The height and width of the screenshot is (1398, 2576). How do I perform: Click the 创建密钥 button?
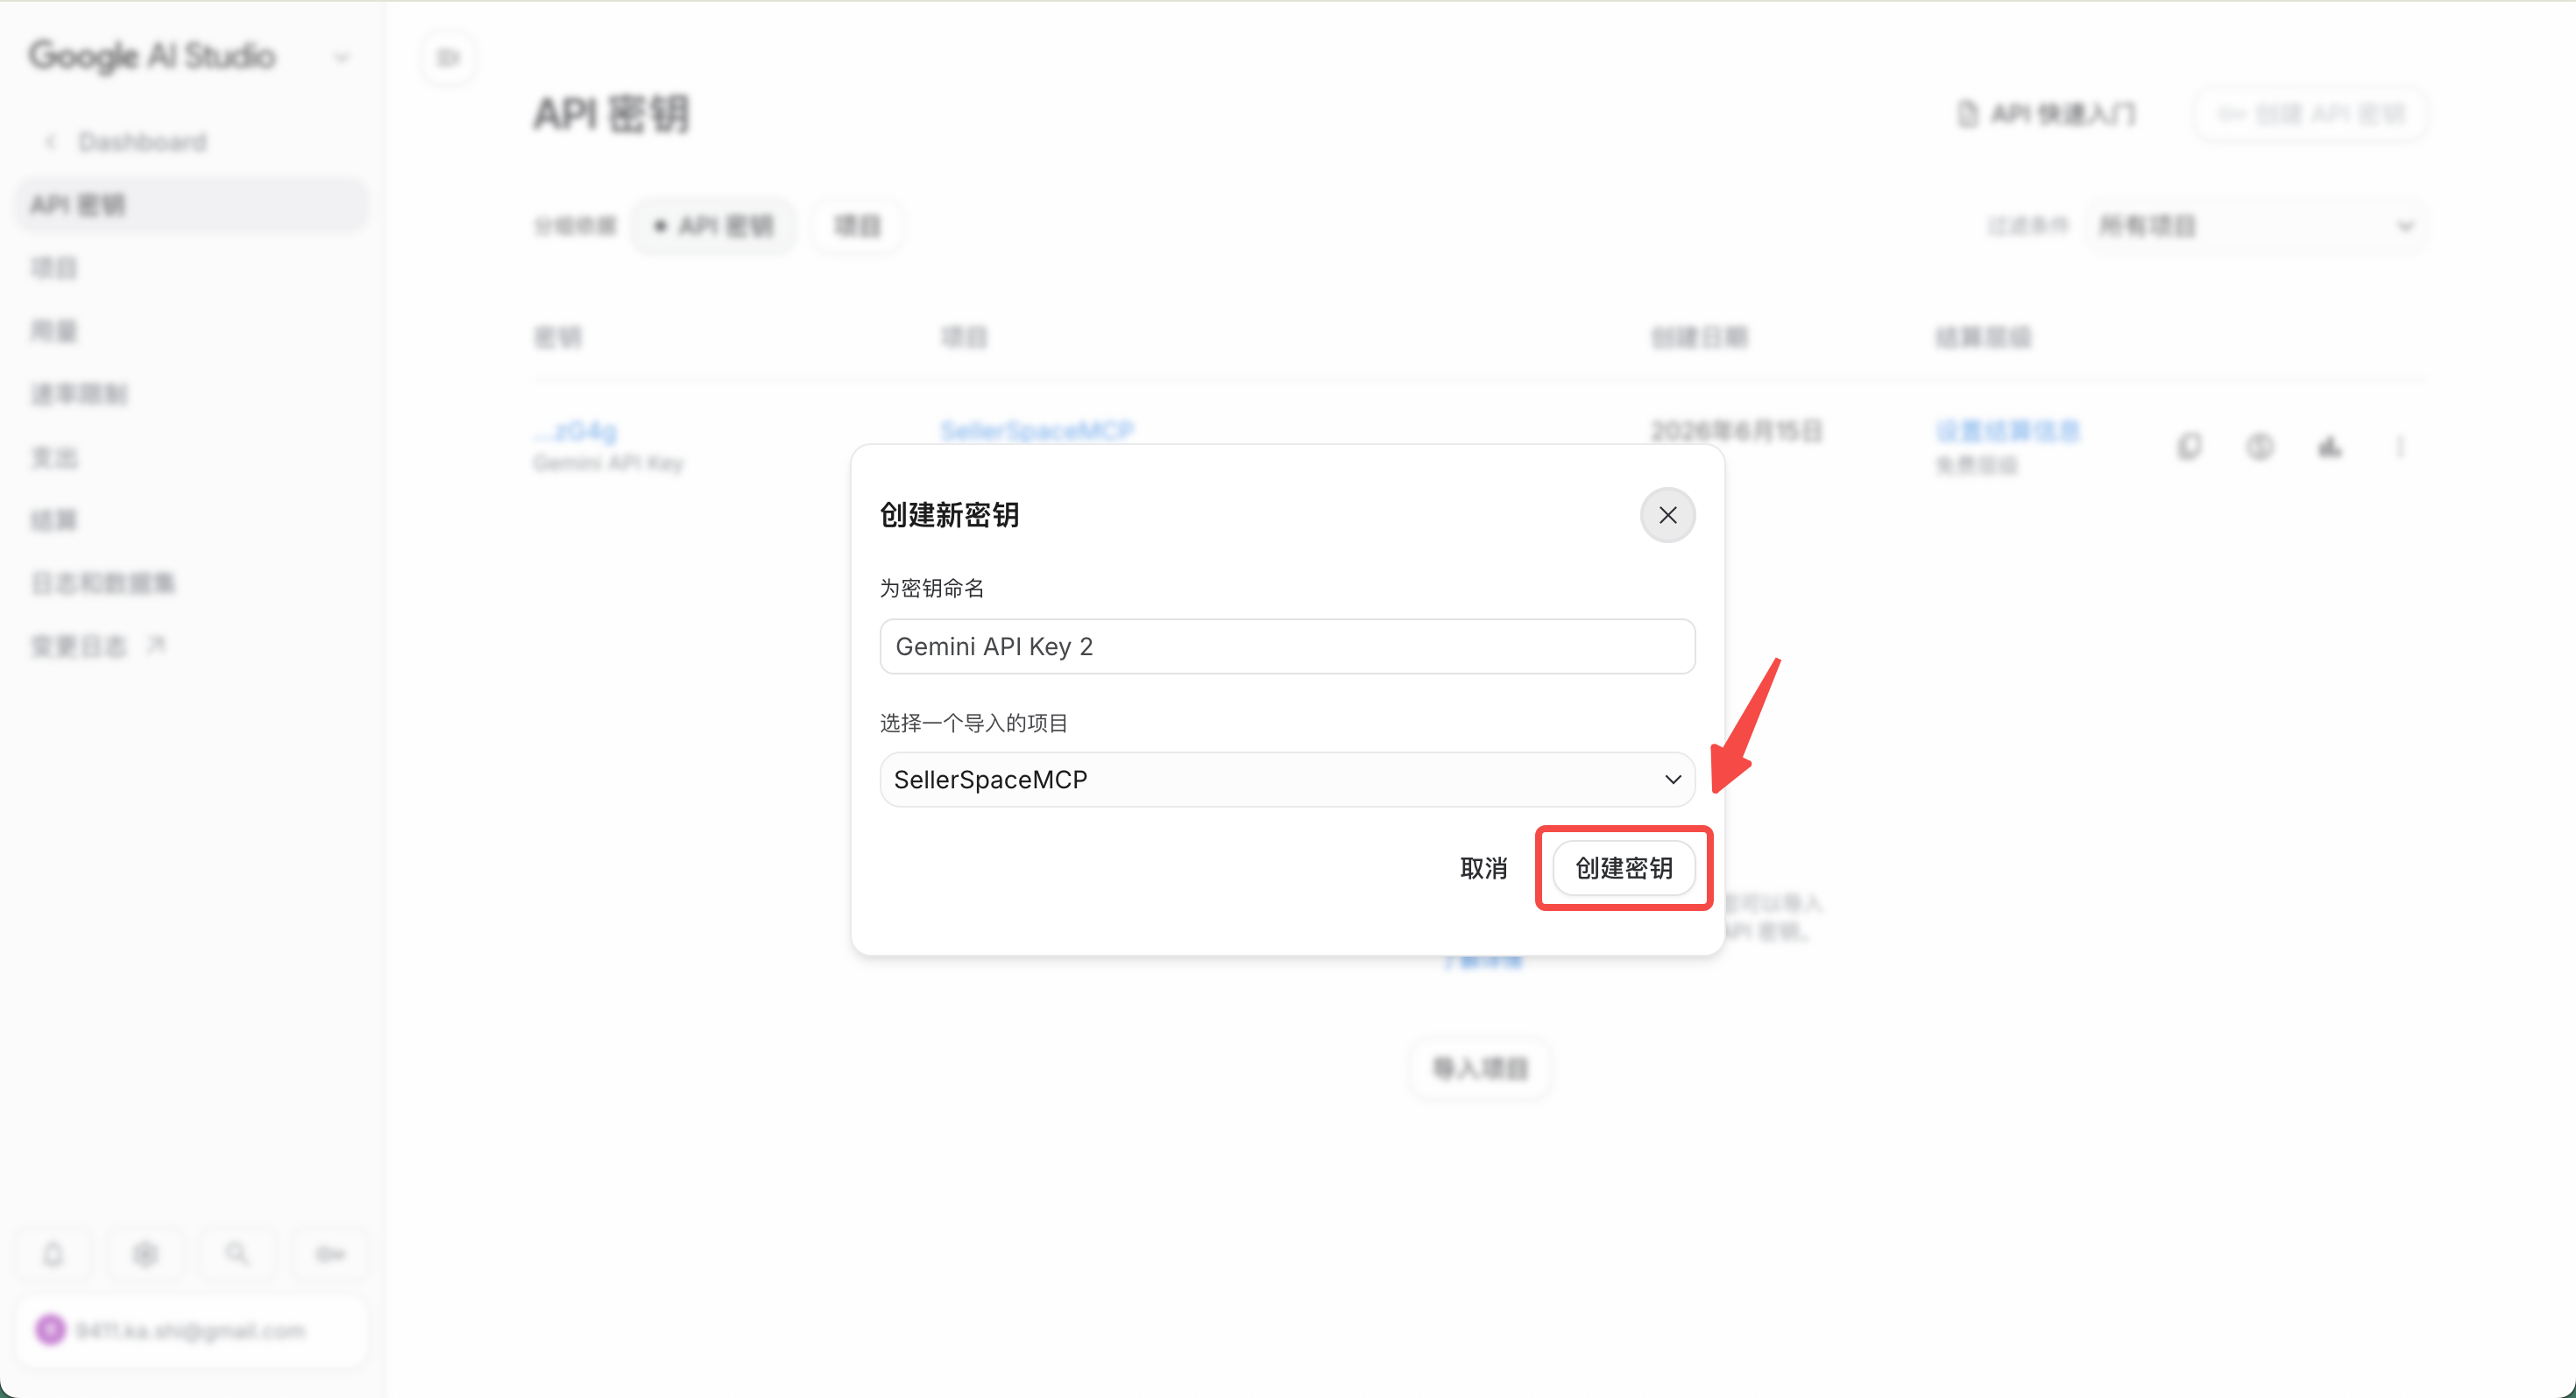1623,867
